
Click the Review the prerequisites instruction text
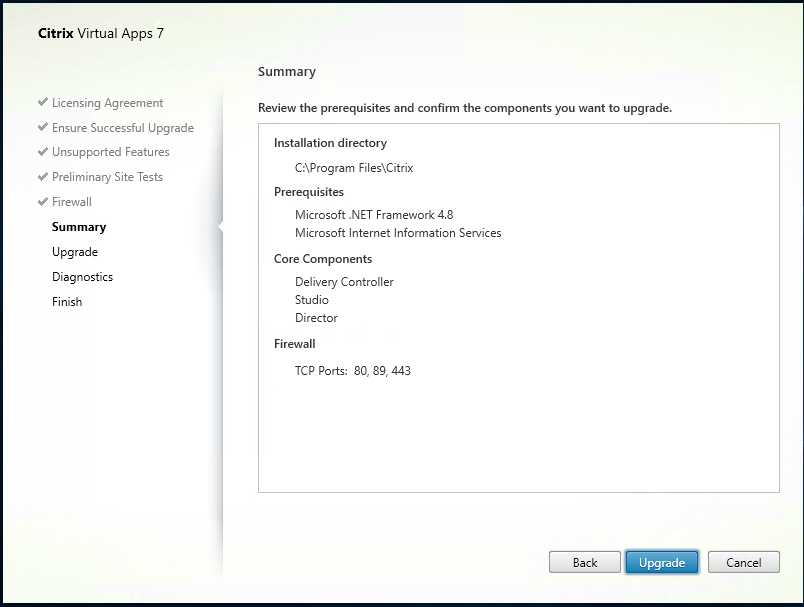point(465,108)
